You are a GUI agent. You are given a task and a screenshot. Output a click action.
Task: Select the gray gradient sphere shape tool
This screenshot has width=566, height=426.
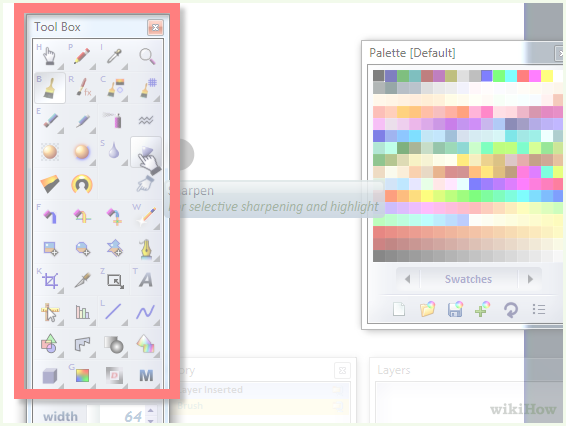pos(114,344)
